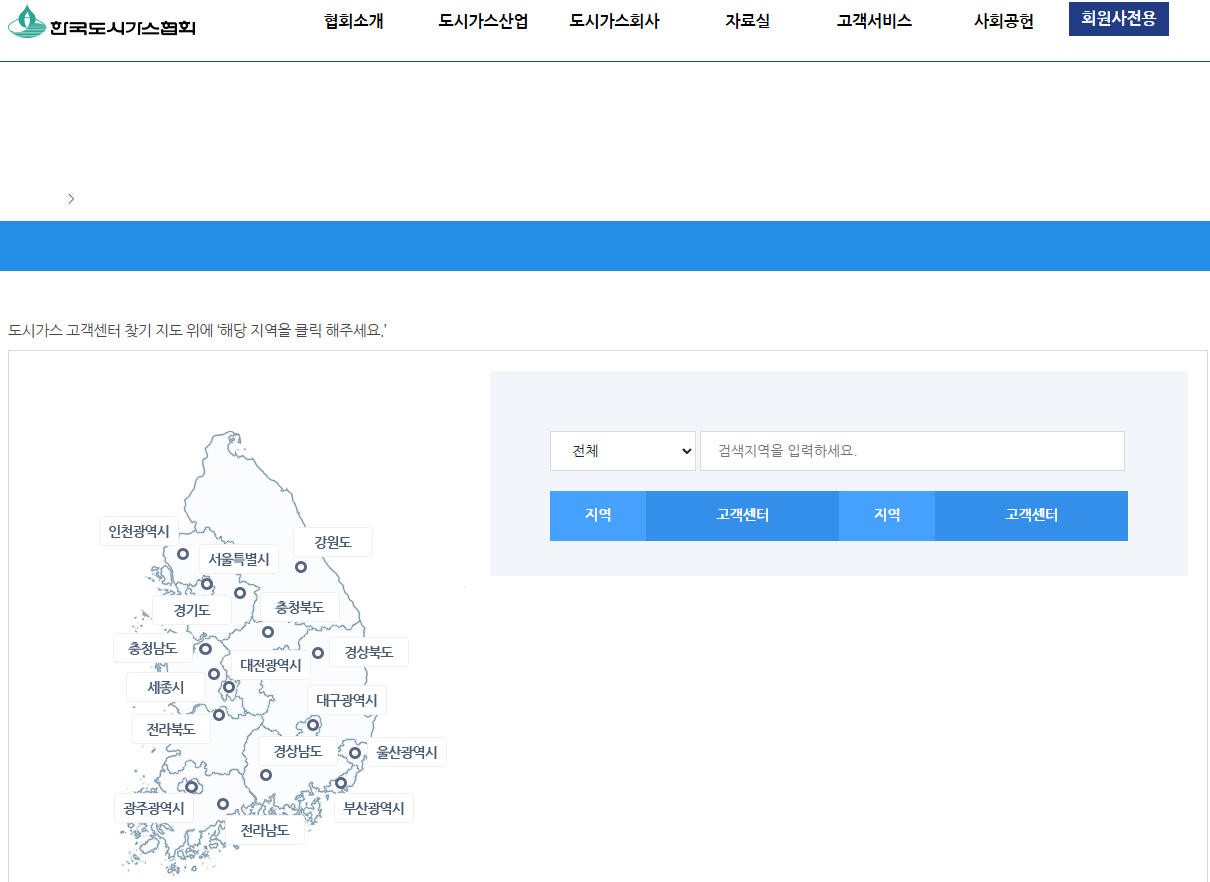Screen dimensions: 1210x882
Task: Select the 부산광역시 map label
Action: pos(374,808)
